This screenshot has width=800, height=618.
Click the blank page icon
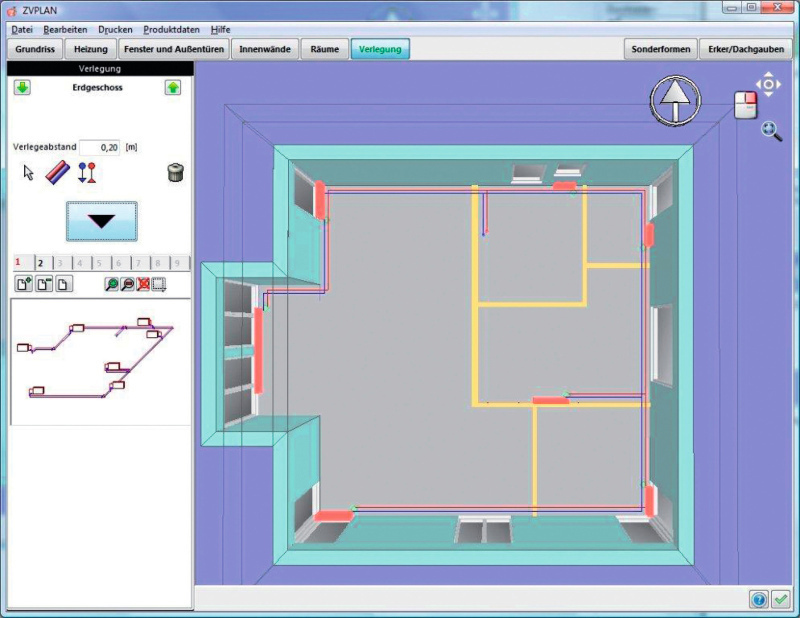click(63, 284)
